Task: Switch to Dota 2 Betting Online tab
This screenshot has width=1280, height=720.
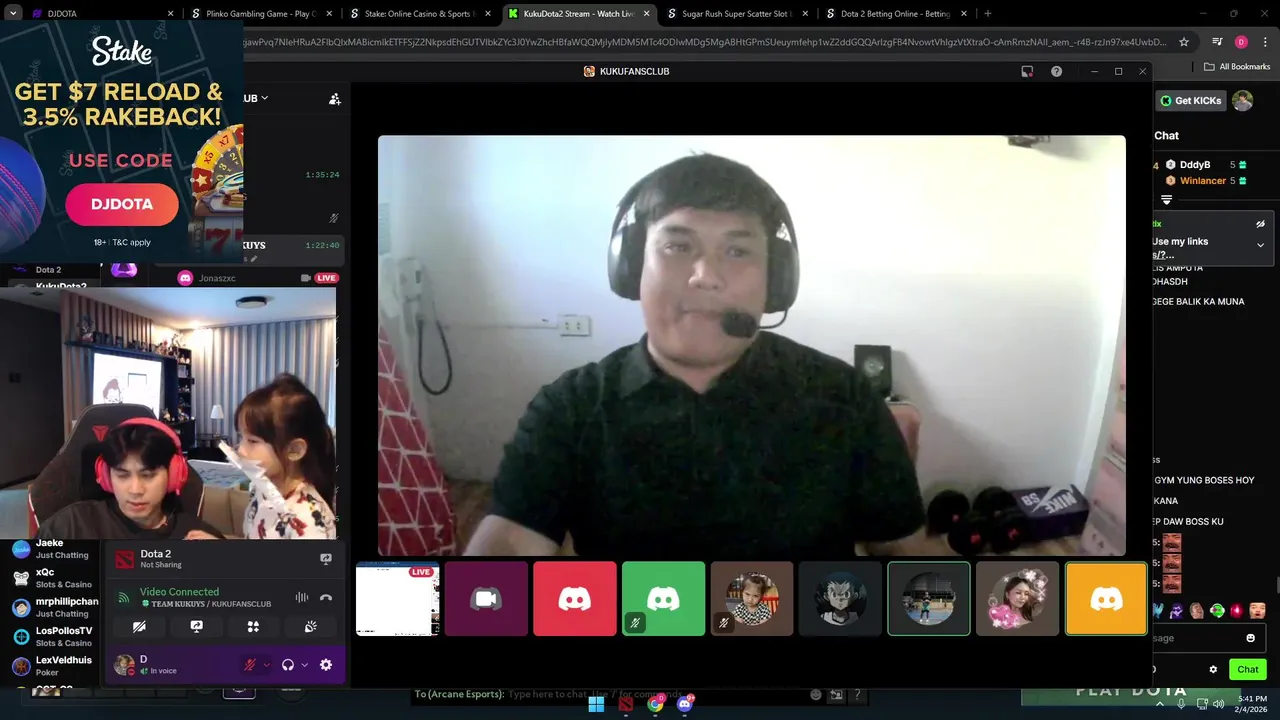Action: [895, 14]
